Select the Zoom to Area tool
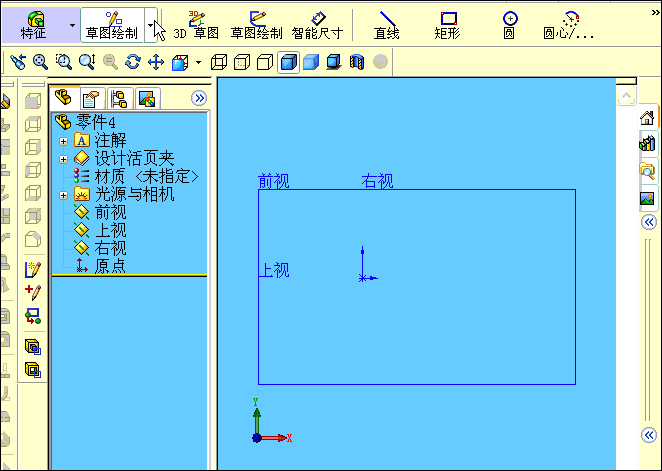This screenshot has width=662, height=471. (64, 62)
